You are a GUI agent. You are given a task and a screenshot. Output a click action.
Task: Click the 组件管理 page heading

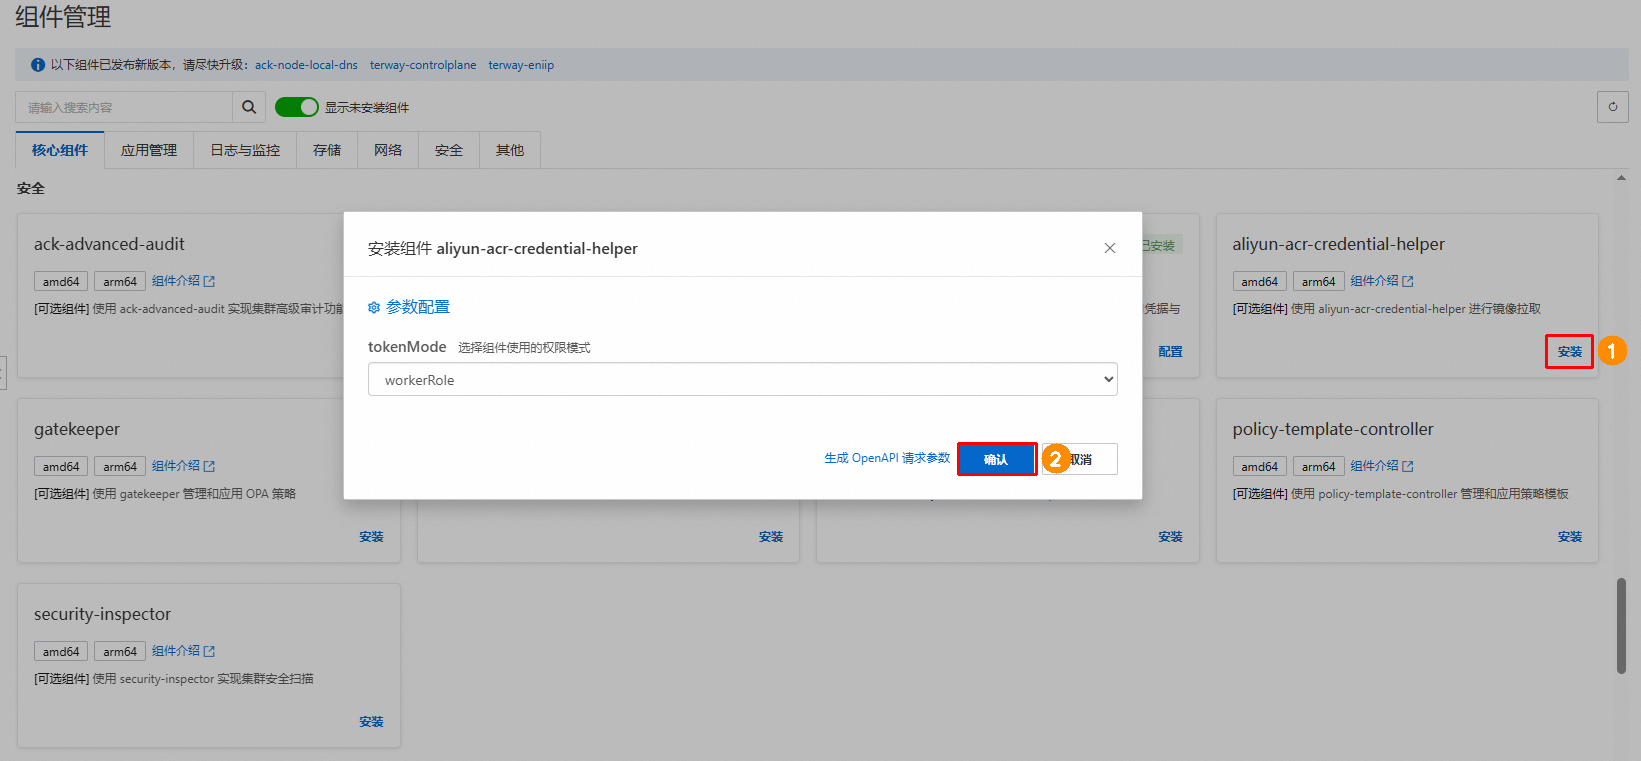click(x=63, y=17)
